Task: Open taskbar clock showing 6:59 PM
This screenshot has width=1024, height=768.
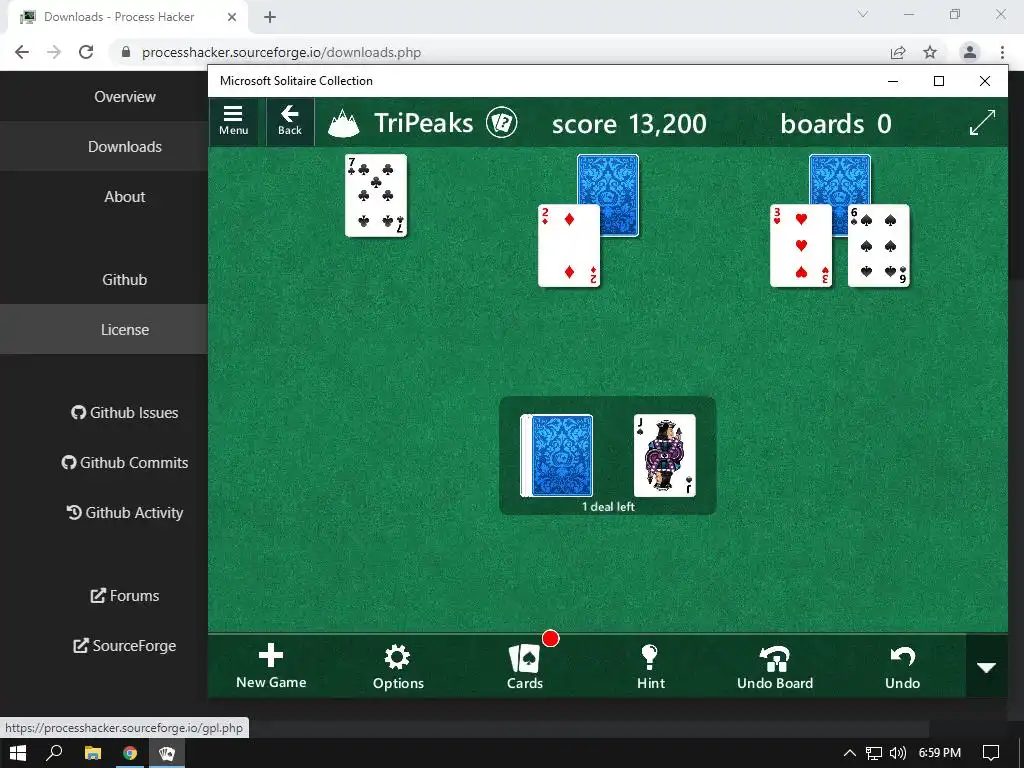Action: [x=940, y=753]
